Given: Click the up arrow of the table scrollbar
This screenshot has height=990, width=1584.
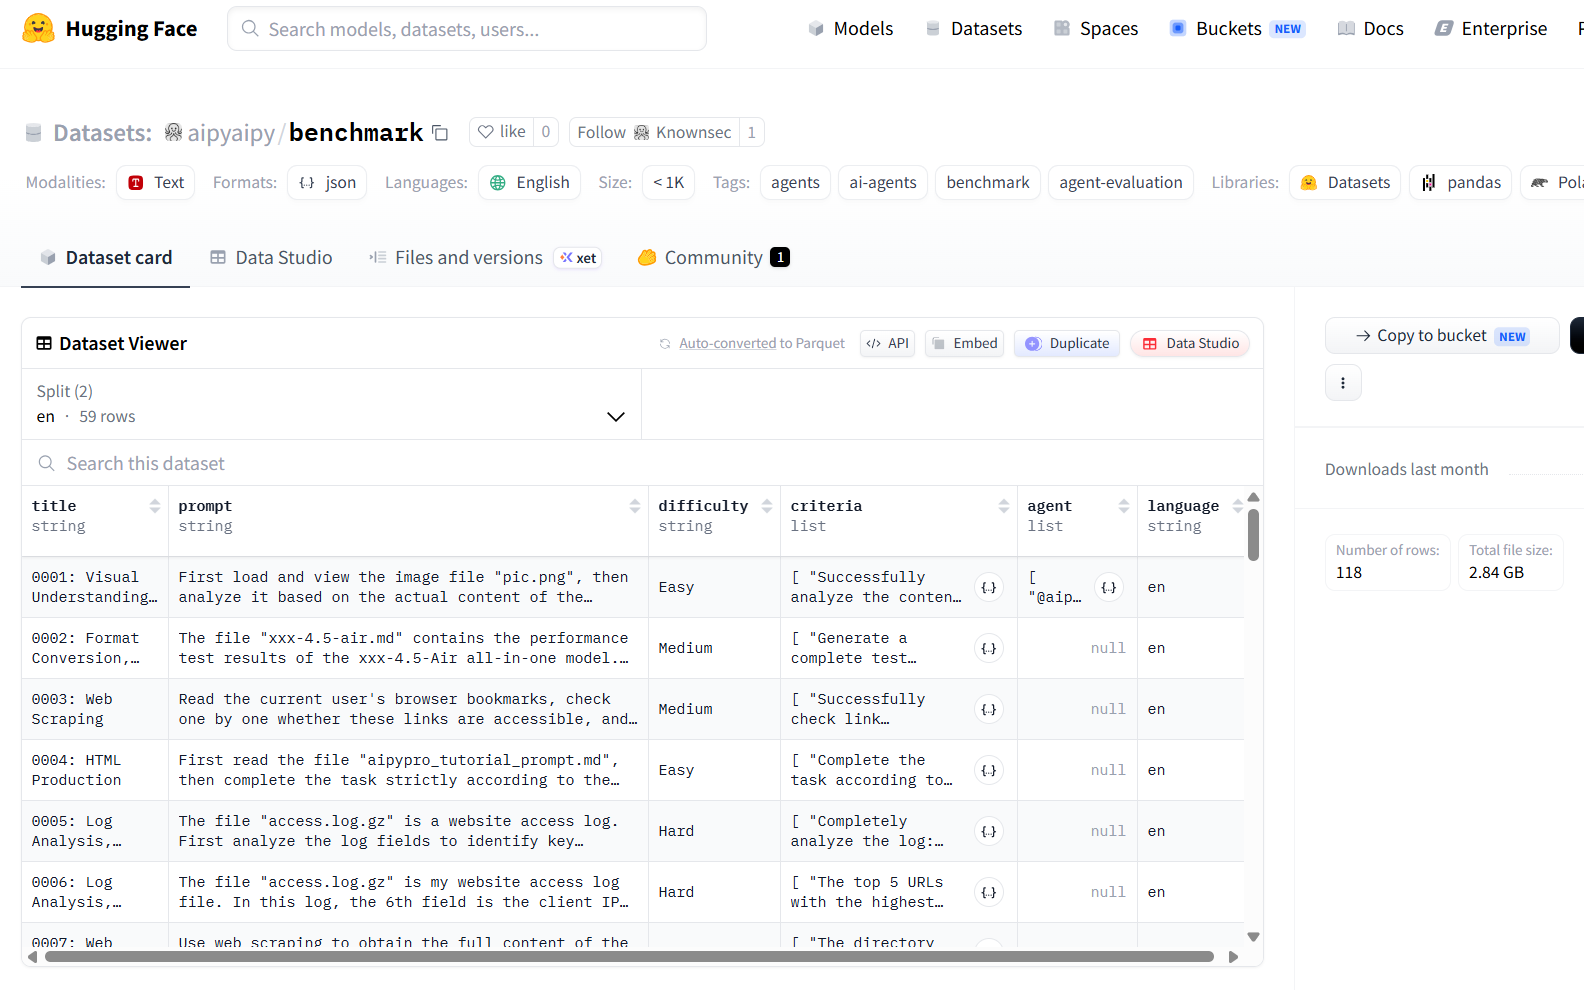Looking at the screenshot, I should coord(1253,497).
